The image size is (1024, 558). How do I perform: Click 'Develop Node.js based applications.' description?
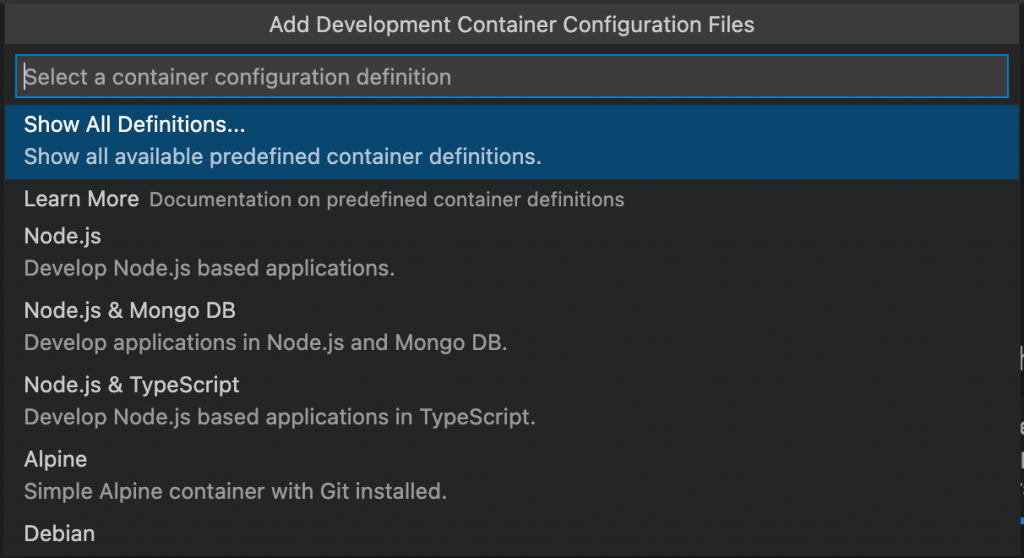coord(210,269)
